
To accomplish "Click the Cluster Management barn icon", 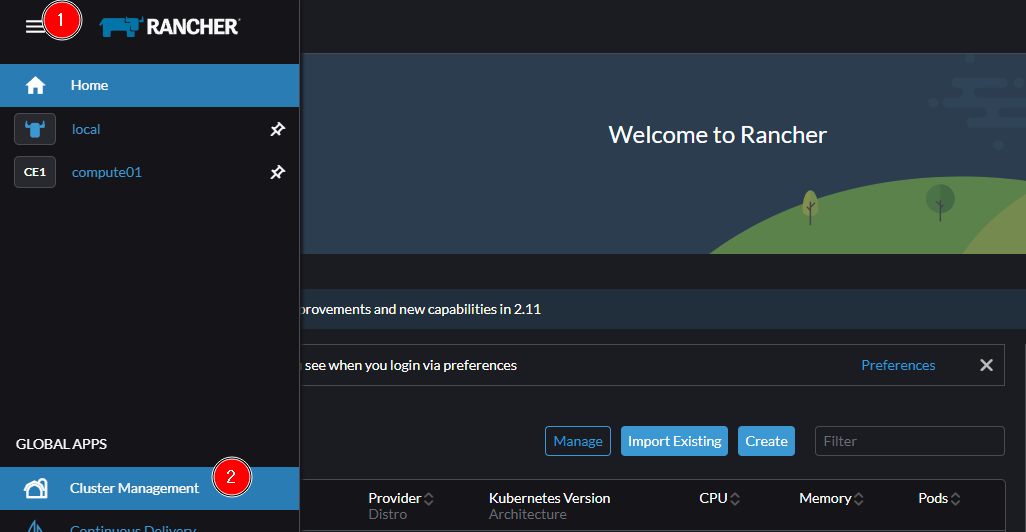I will 35,488.
